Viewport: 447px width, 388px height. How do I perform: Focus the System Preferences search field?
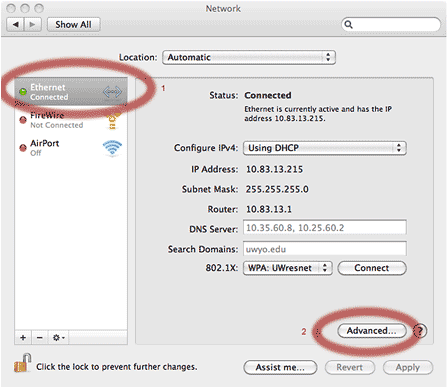391,24
